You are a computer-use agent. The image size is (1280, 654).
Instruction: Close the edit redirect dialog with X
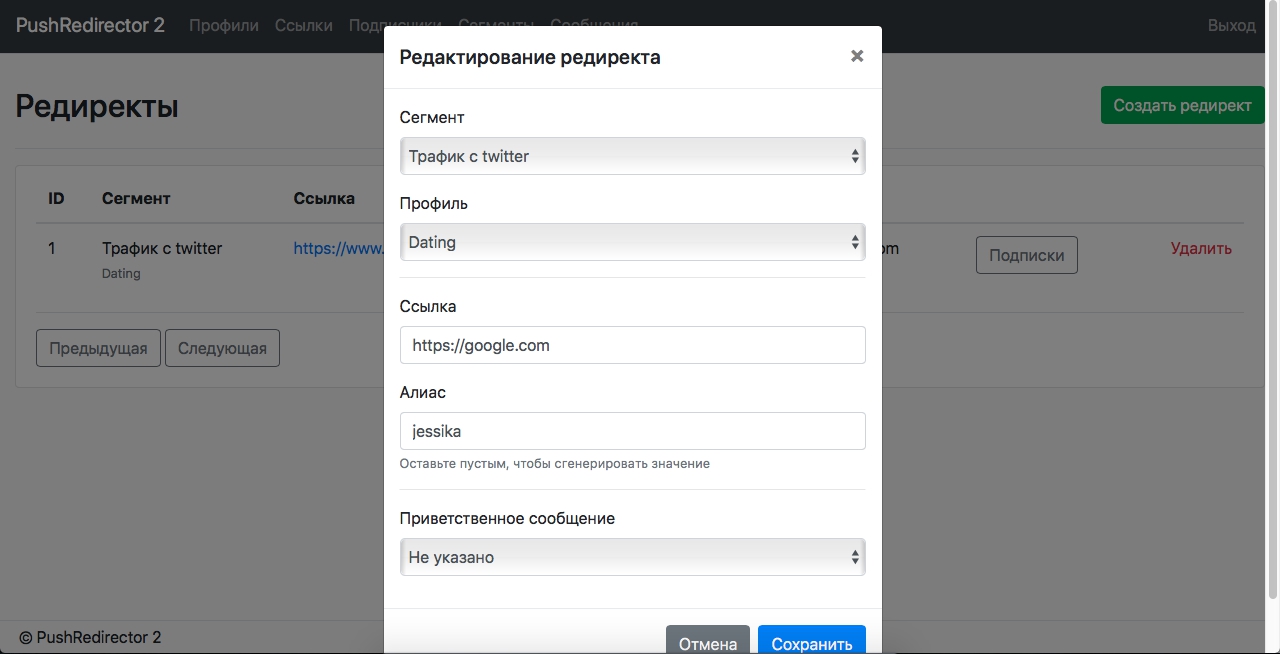tap(857, 57)
